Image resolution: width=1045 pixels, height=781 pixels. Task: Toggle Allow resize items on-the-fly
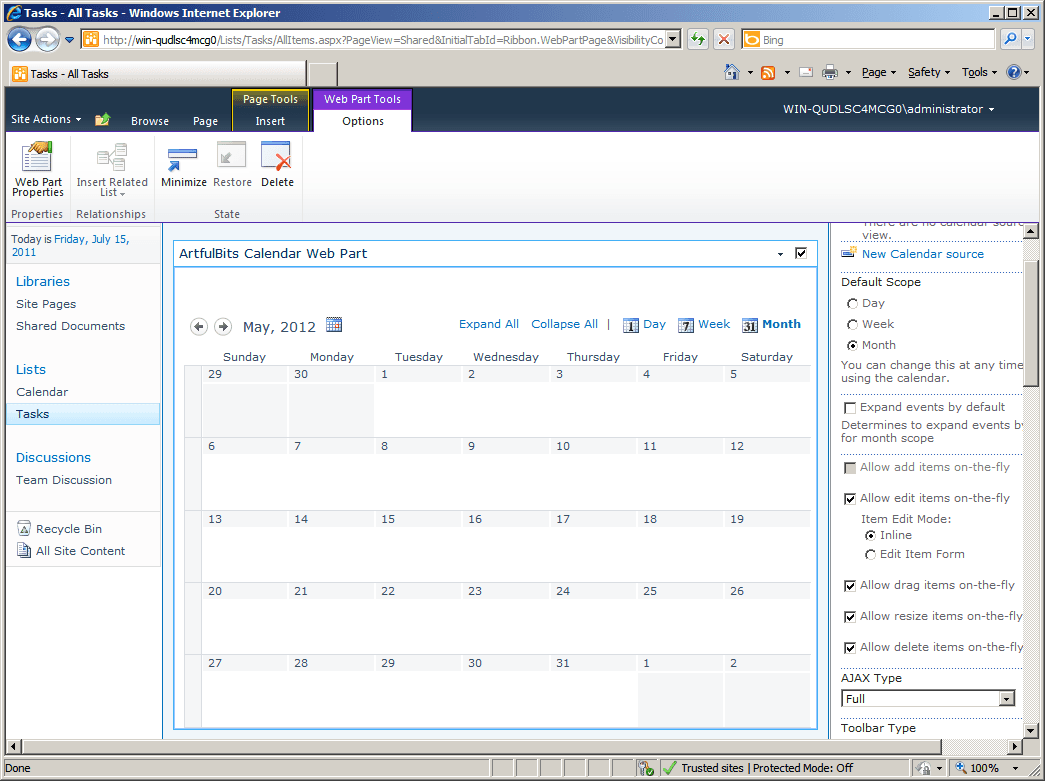click(x=850, y=616)
